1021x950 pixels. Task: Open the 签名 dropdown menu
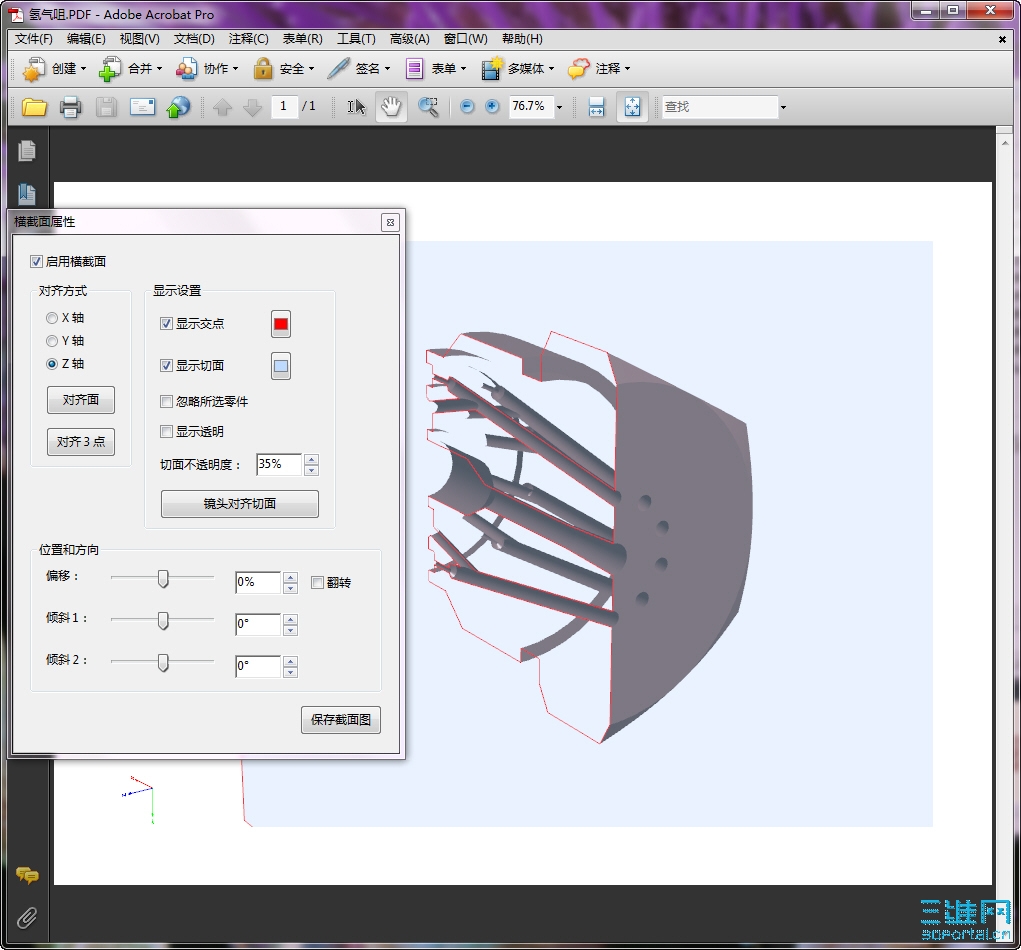coord(388,69)
